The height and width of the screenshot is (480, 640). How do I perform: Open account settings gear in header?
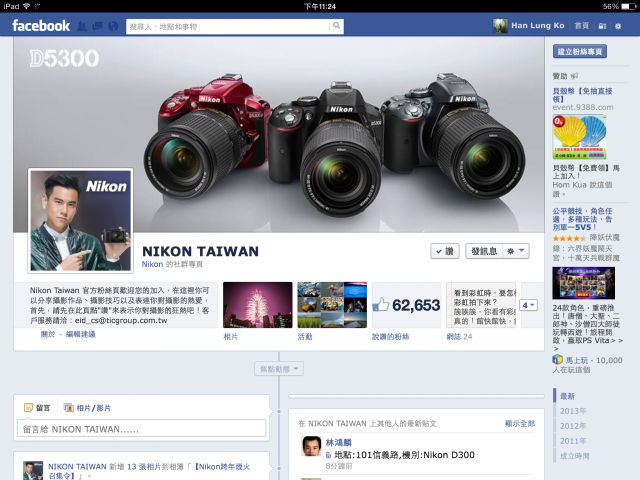618,26
